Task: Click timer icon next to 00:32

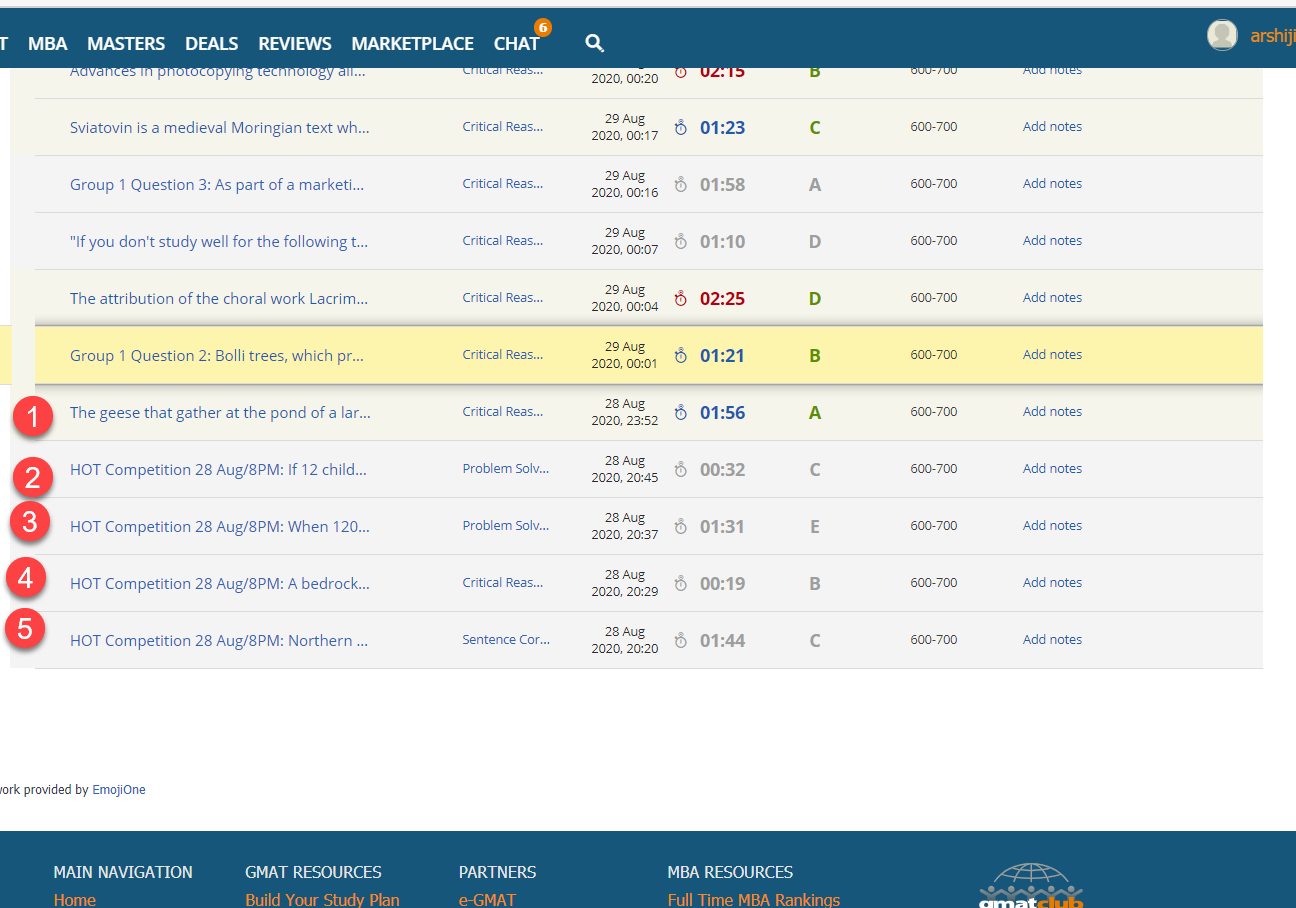Action: click(681, 469)
